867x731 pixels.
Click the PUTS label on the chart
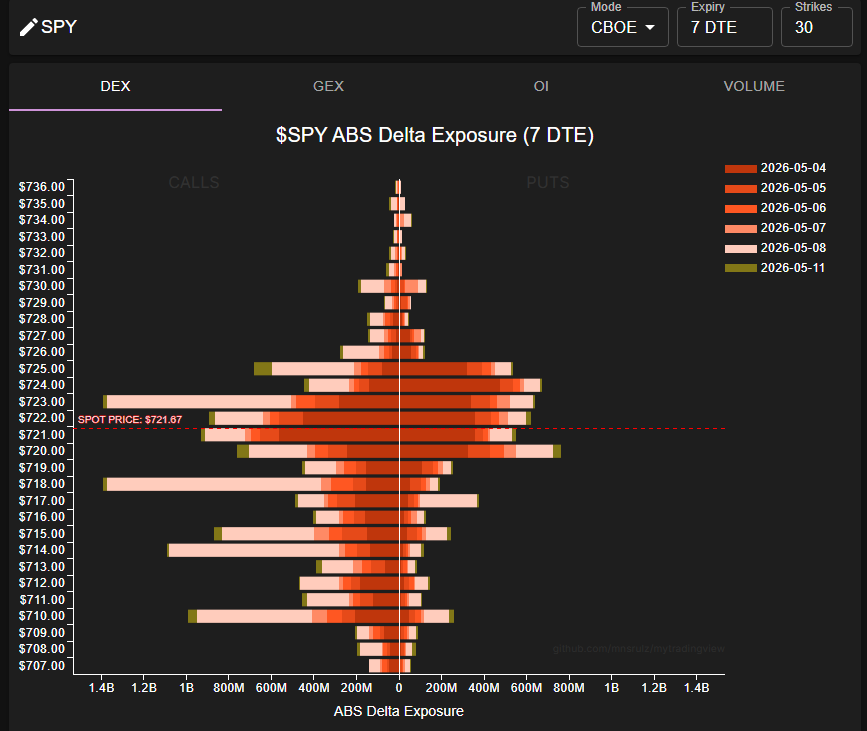tap(548, 182)
